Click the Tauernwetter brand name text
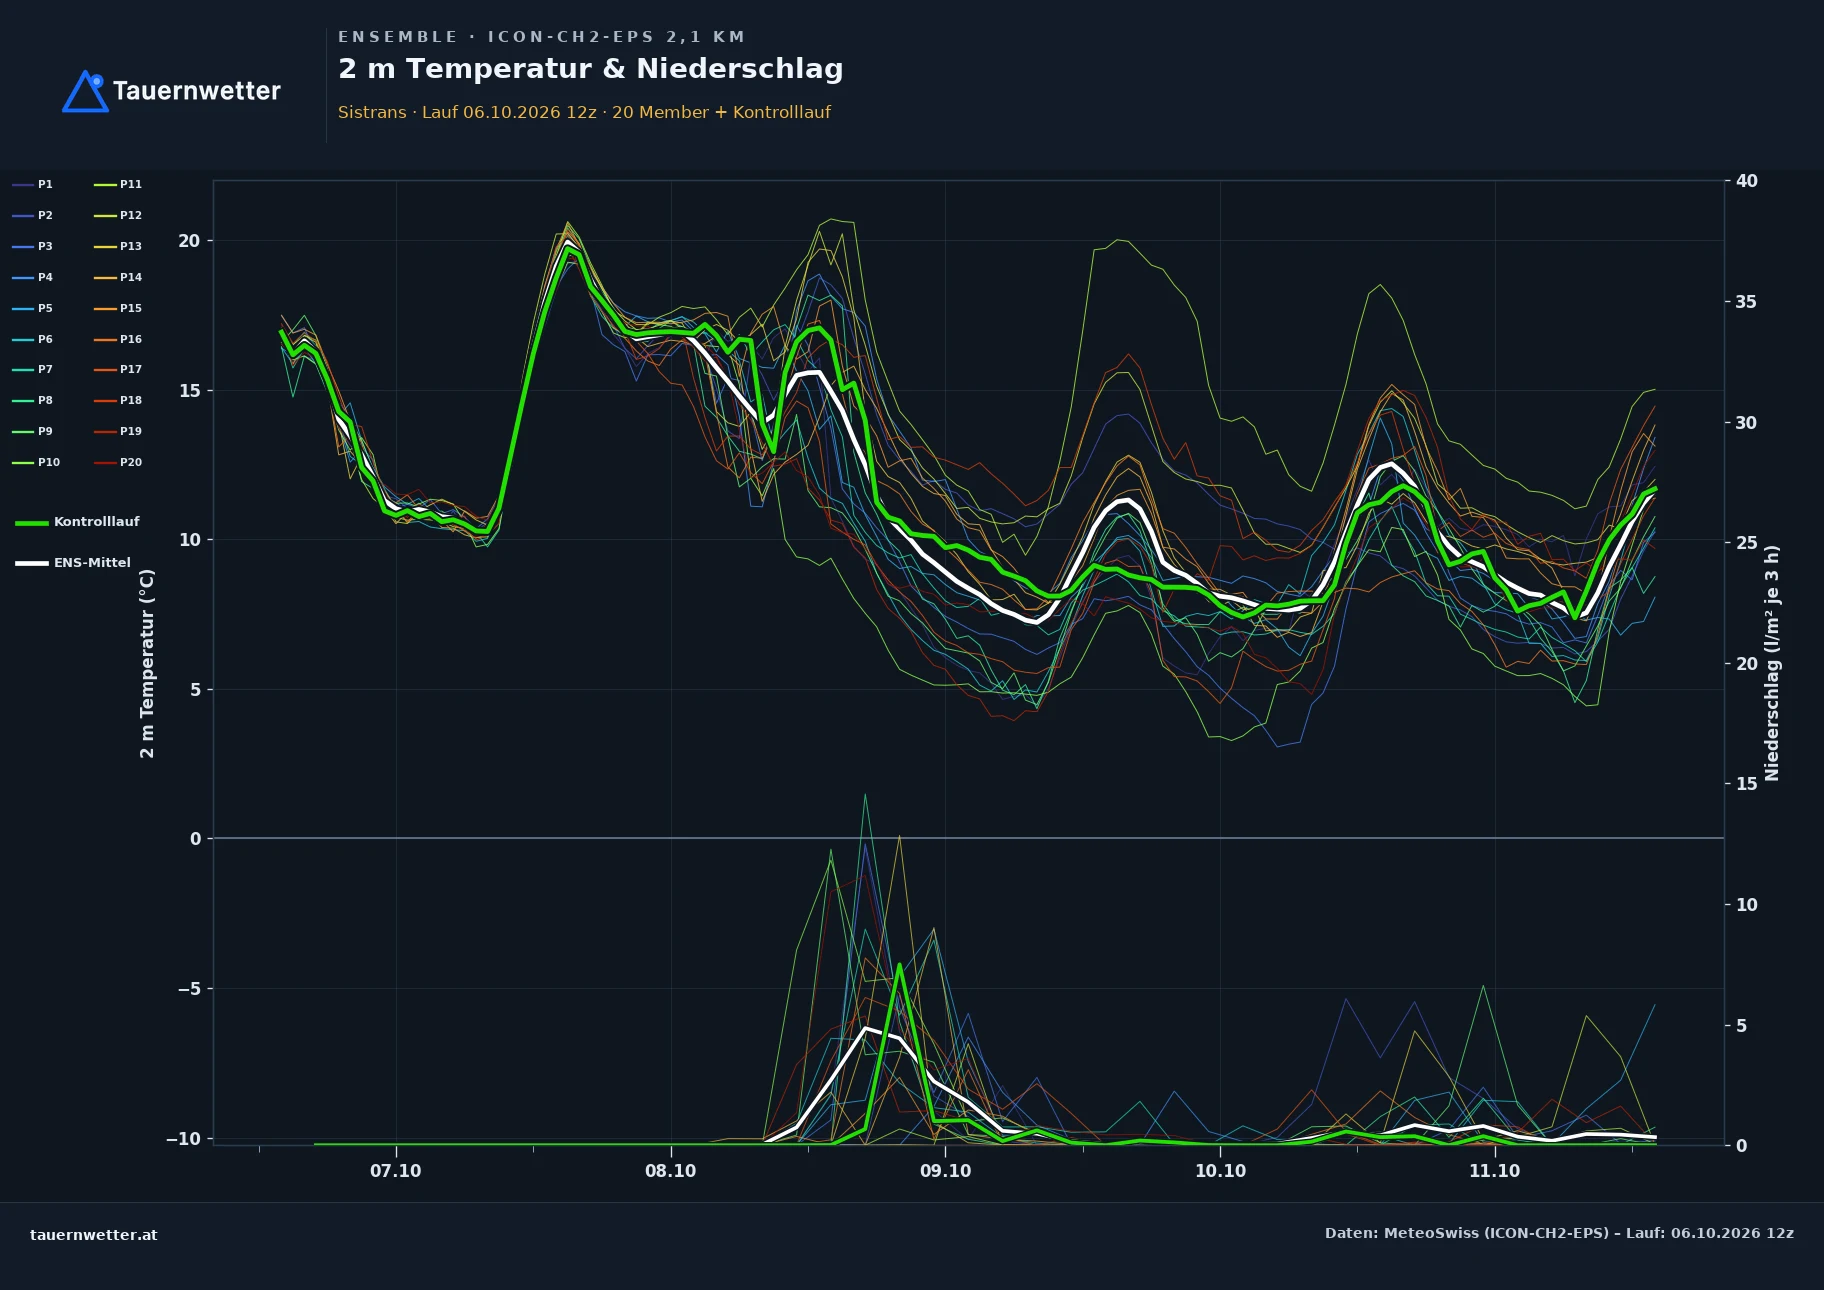 pos(197,91)
